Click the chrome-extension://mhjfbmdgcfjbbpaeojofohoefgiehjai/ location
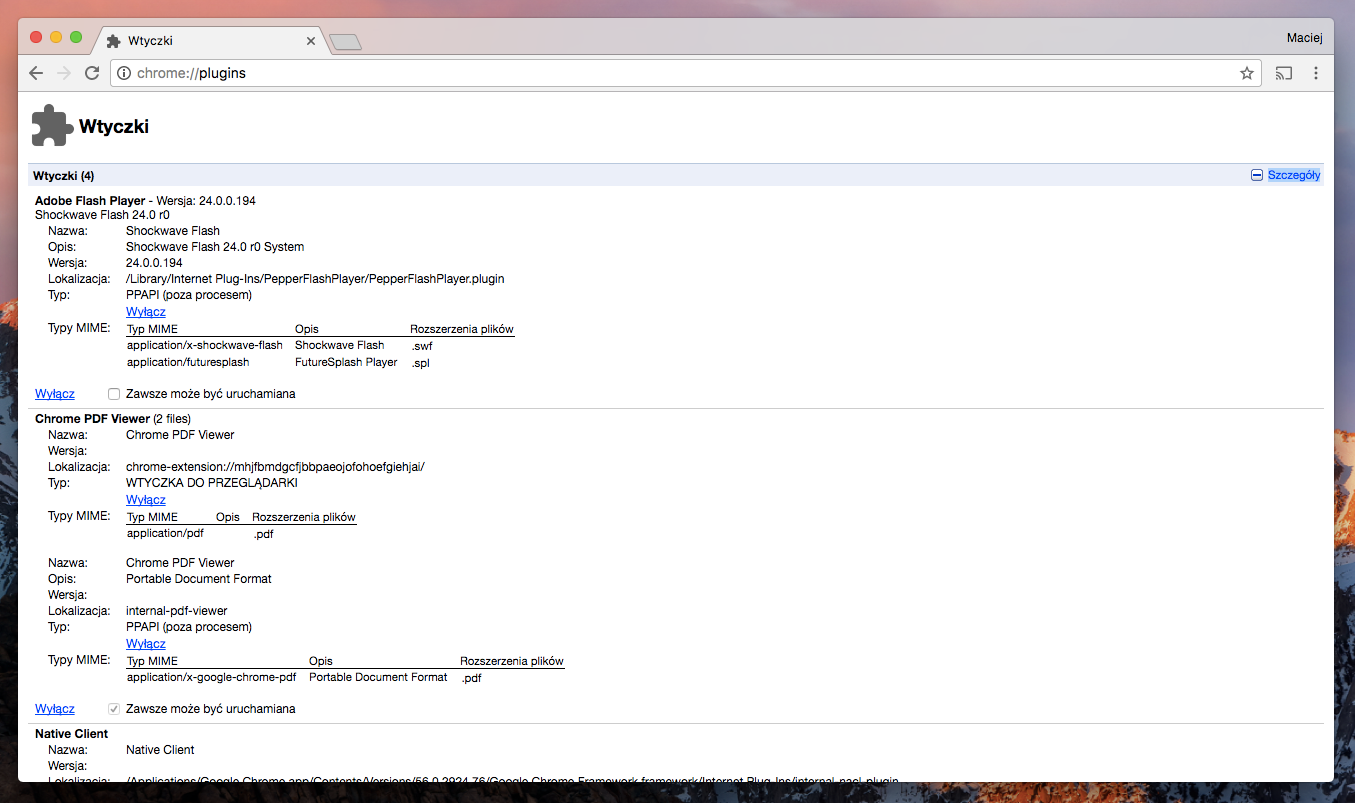1355x803 pixels. (275, 467)
